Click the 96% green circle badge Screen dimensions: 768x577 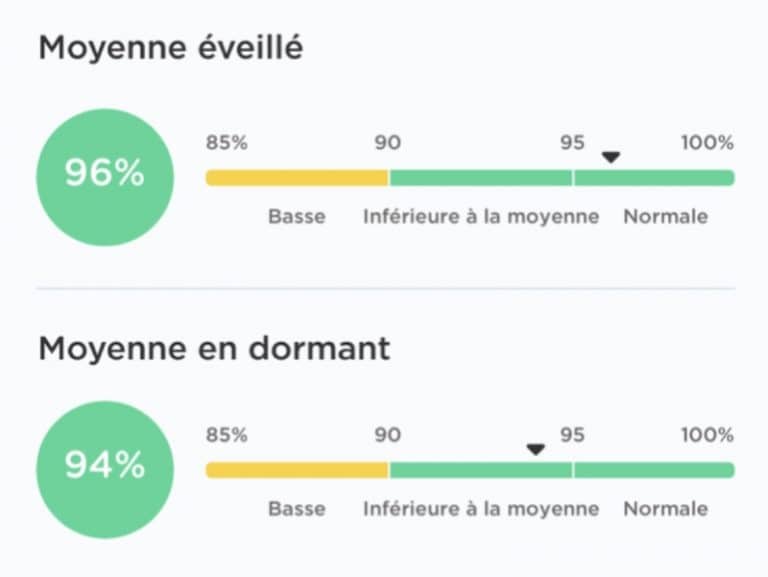click(x=105, y=177)
